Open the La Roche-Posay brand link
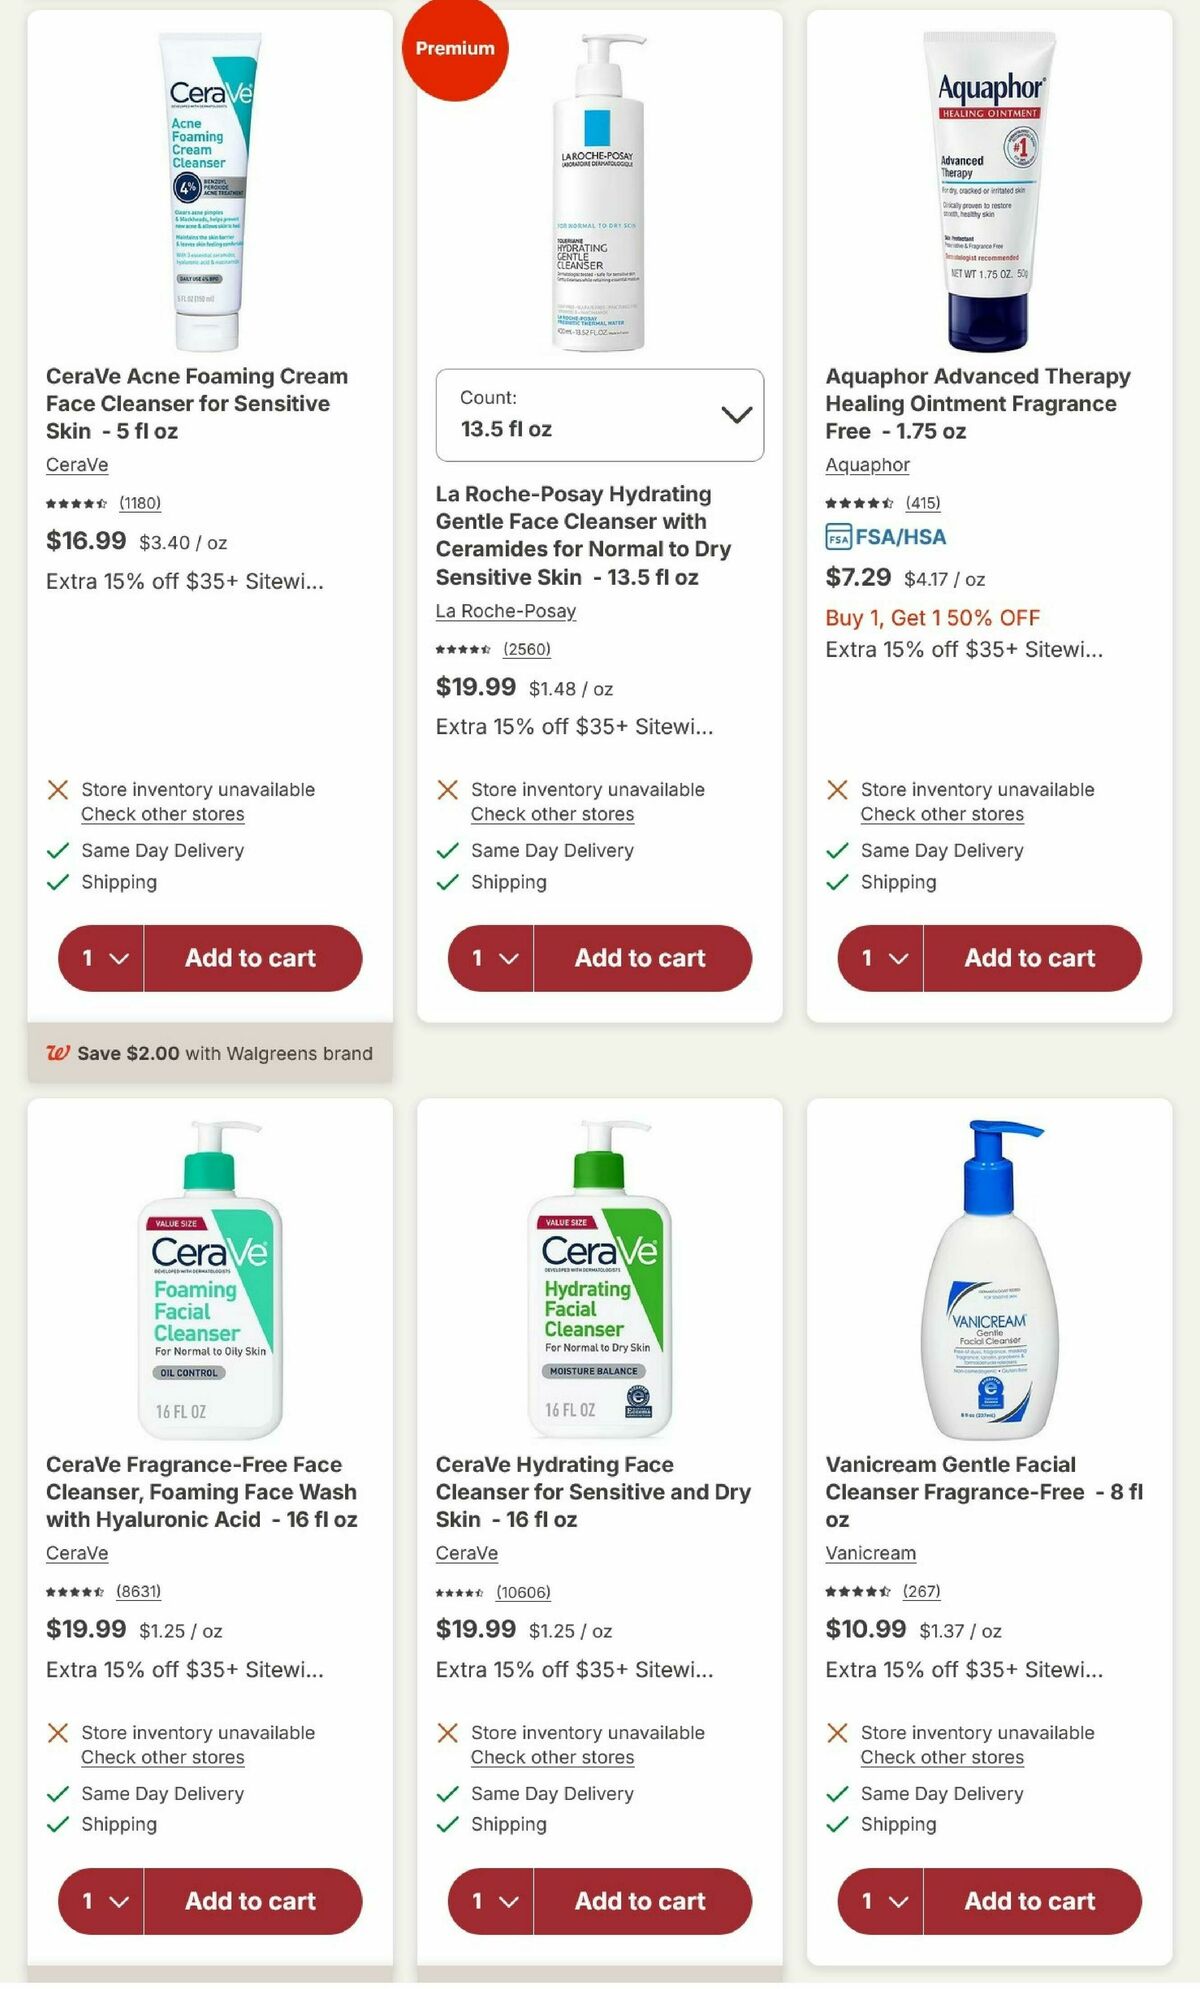 click(504, 611)
